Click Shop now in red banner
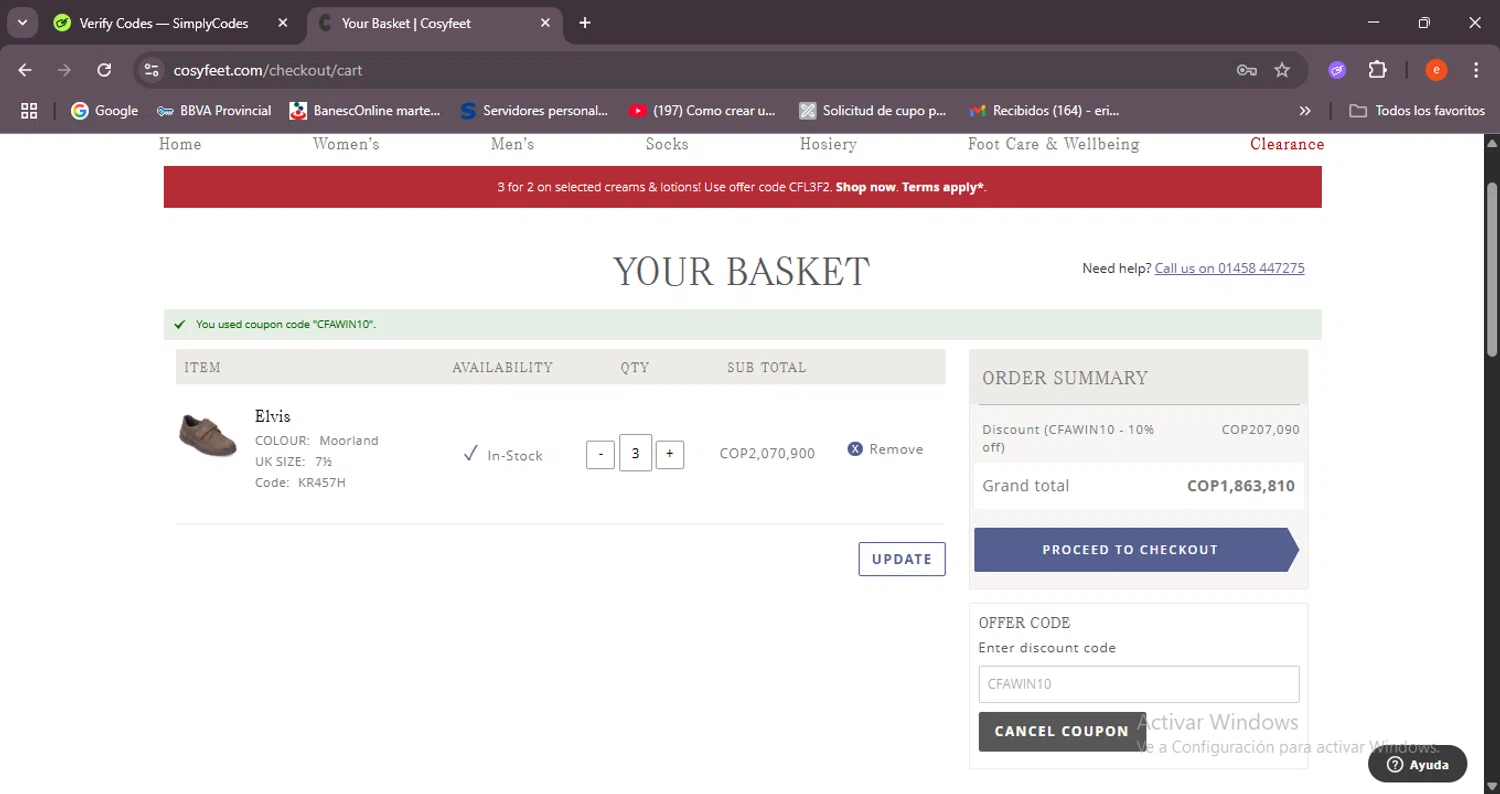Viewport: 1500px width, 794px height. (x=866, y=187)
